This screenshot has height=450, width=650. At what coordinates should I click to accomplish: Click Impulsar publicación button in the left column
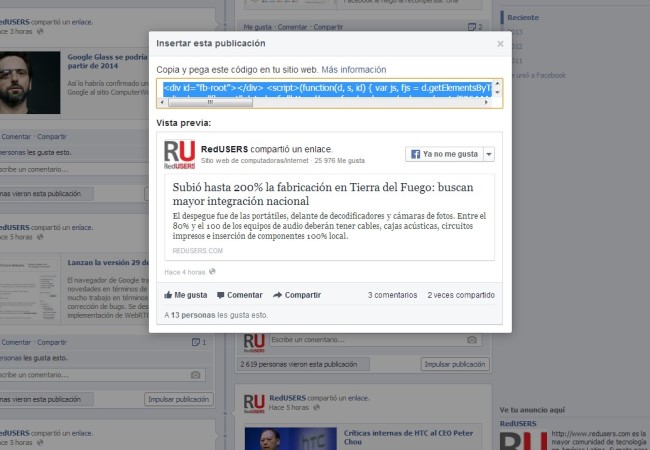pos(179,399)
